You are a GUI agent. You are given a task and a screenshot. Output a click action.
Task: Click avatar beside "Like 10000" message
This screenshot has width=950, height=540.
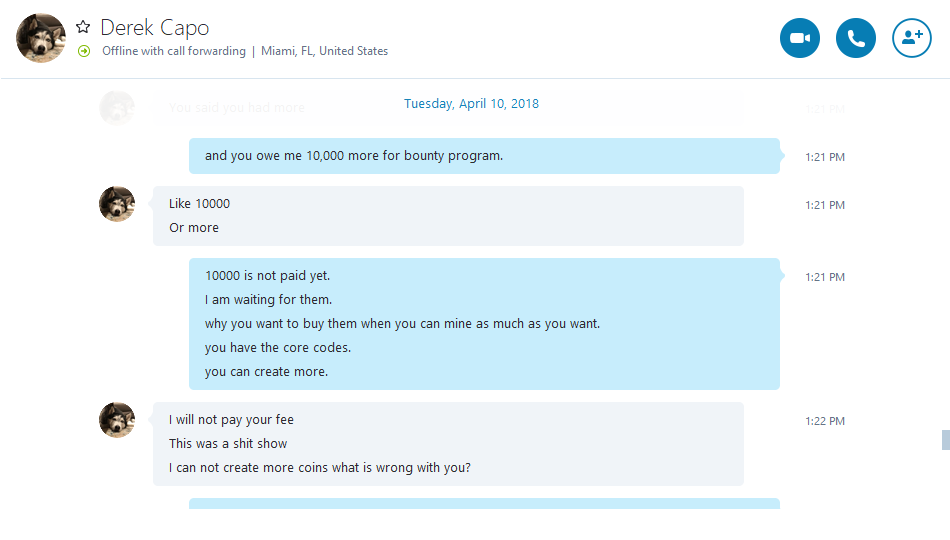117,204
